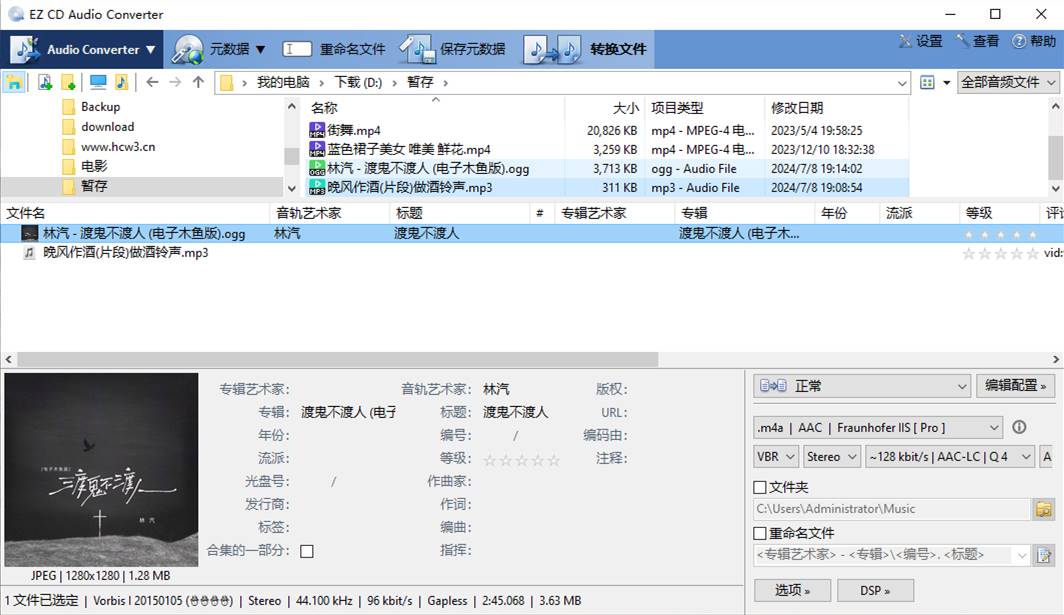Click the filename pattern edit icon
1064x615 pixels.
point(1044,555)
